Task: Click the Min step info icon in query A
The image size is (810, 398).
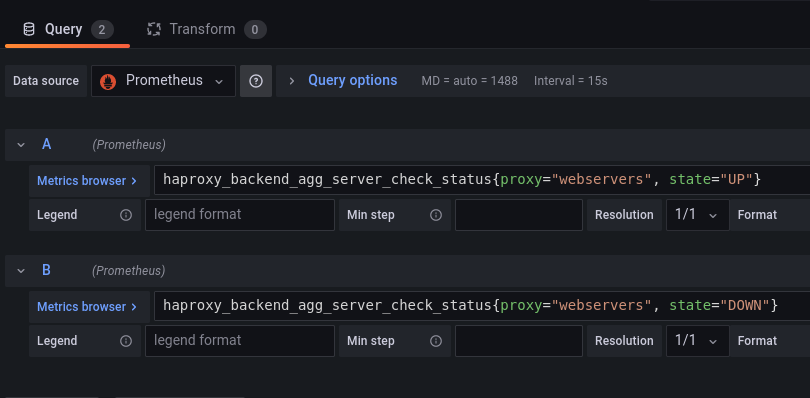Action: [436, 215]
